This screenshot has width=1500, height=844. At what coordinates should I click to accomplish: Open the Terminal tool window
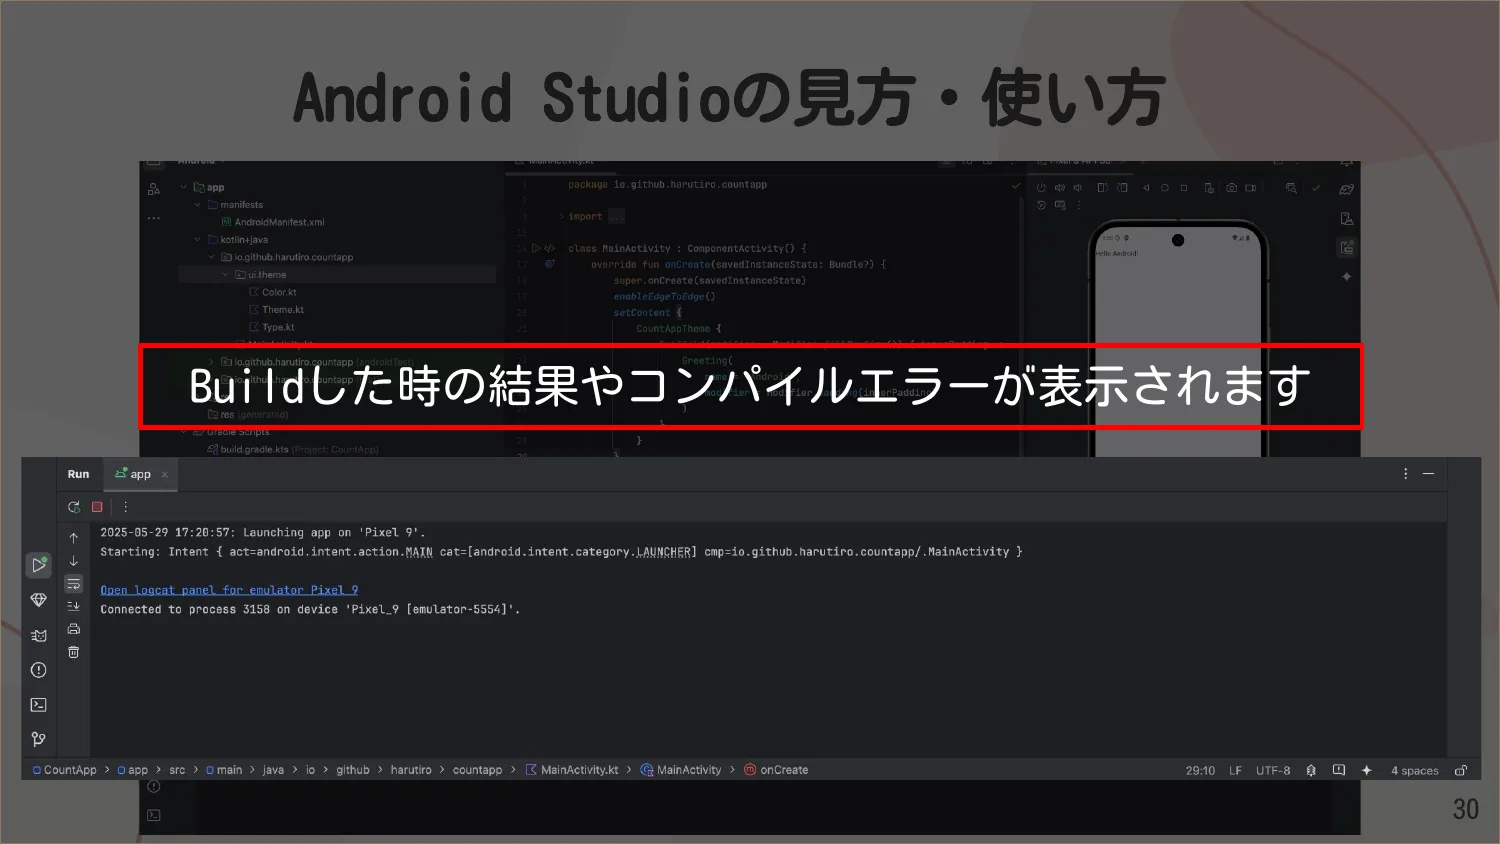(x=39, y=704)
